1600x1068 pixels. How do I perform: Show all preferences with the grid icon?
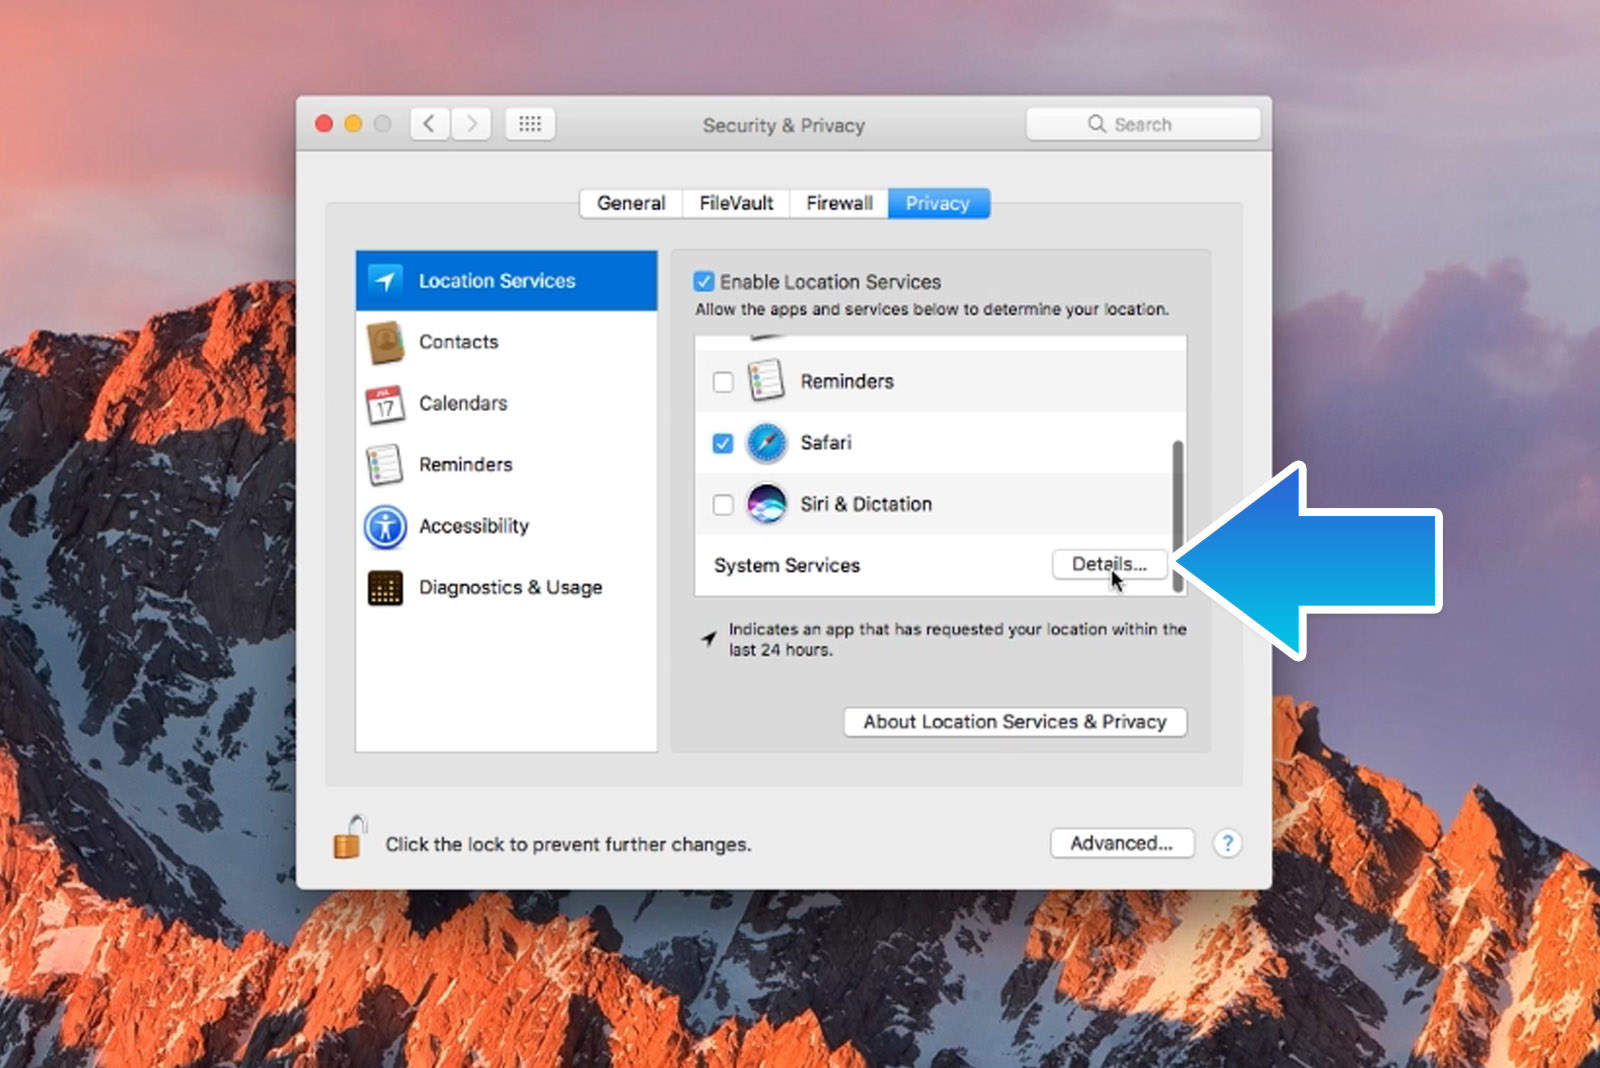530,124
